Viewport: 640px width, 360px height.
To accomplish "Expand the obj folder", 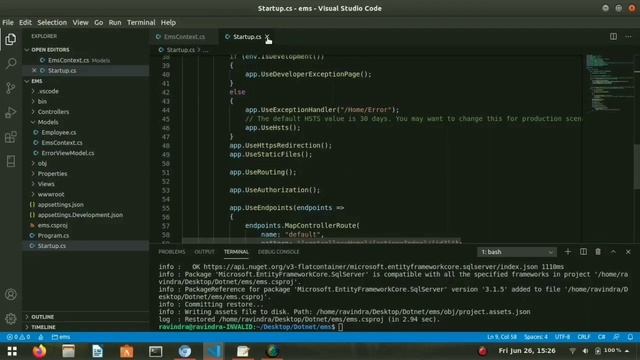I will (x=42, y=163).
